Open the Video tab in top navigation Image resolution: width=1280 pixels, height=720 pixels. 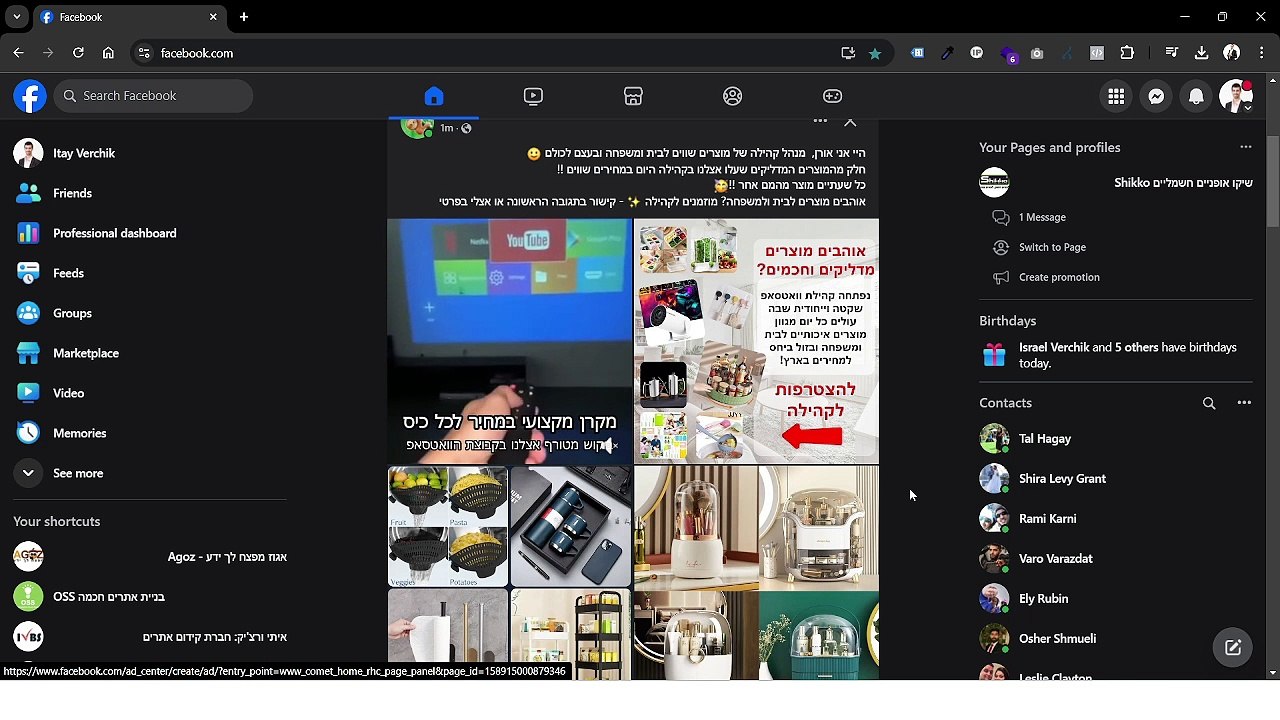pyautogui.click(x=533, y=96)
